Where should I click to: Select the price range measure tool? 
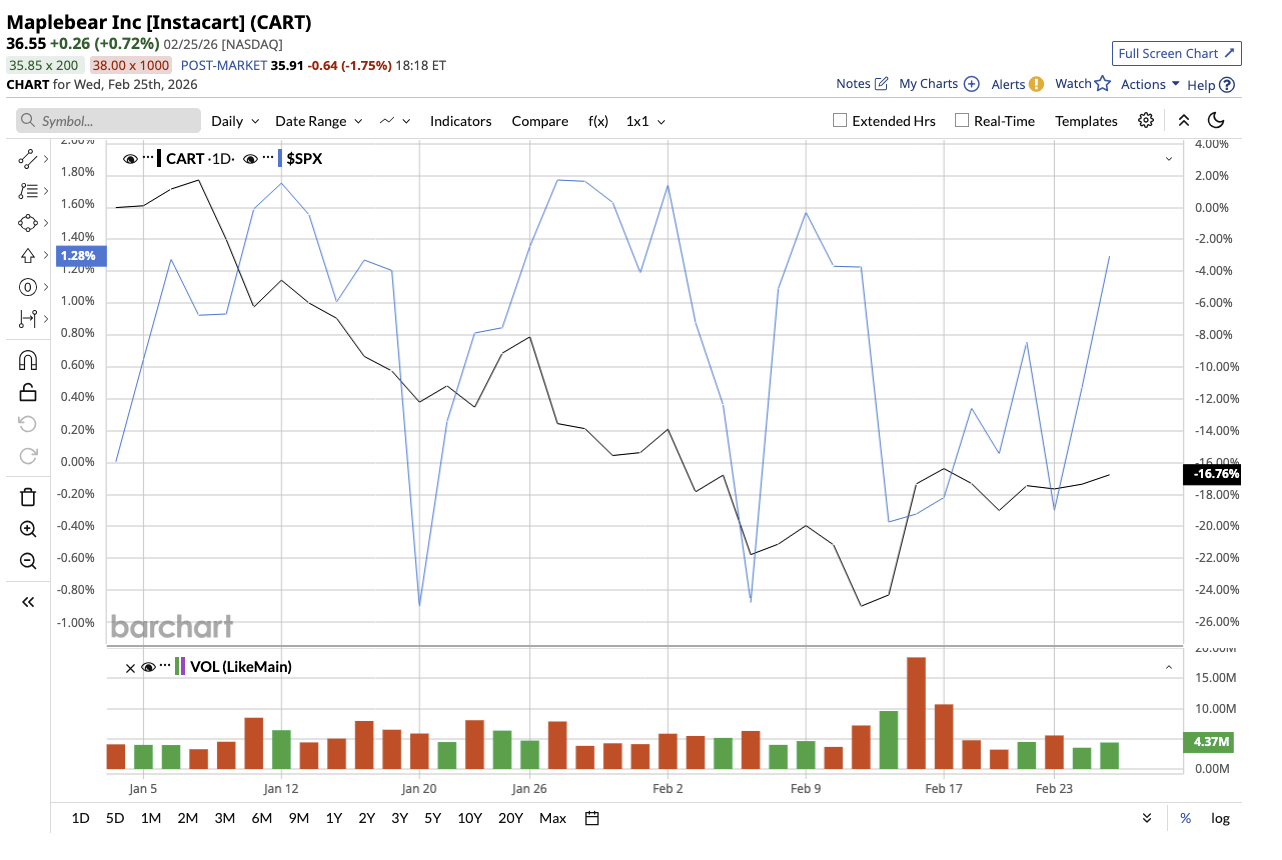(28, 319)
